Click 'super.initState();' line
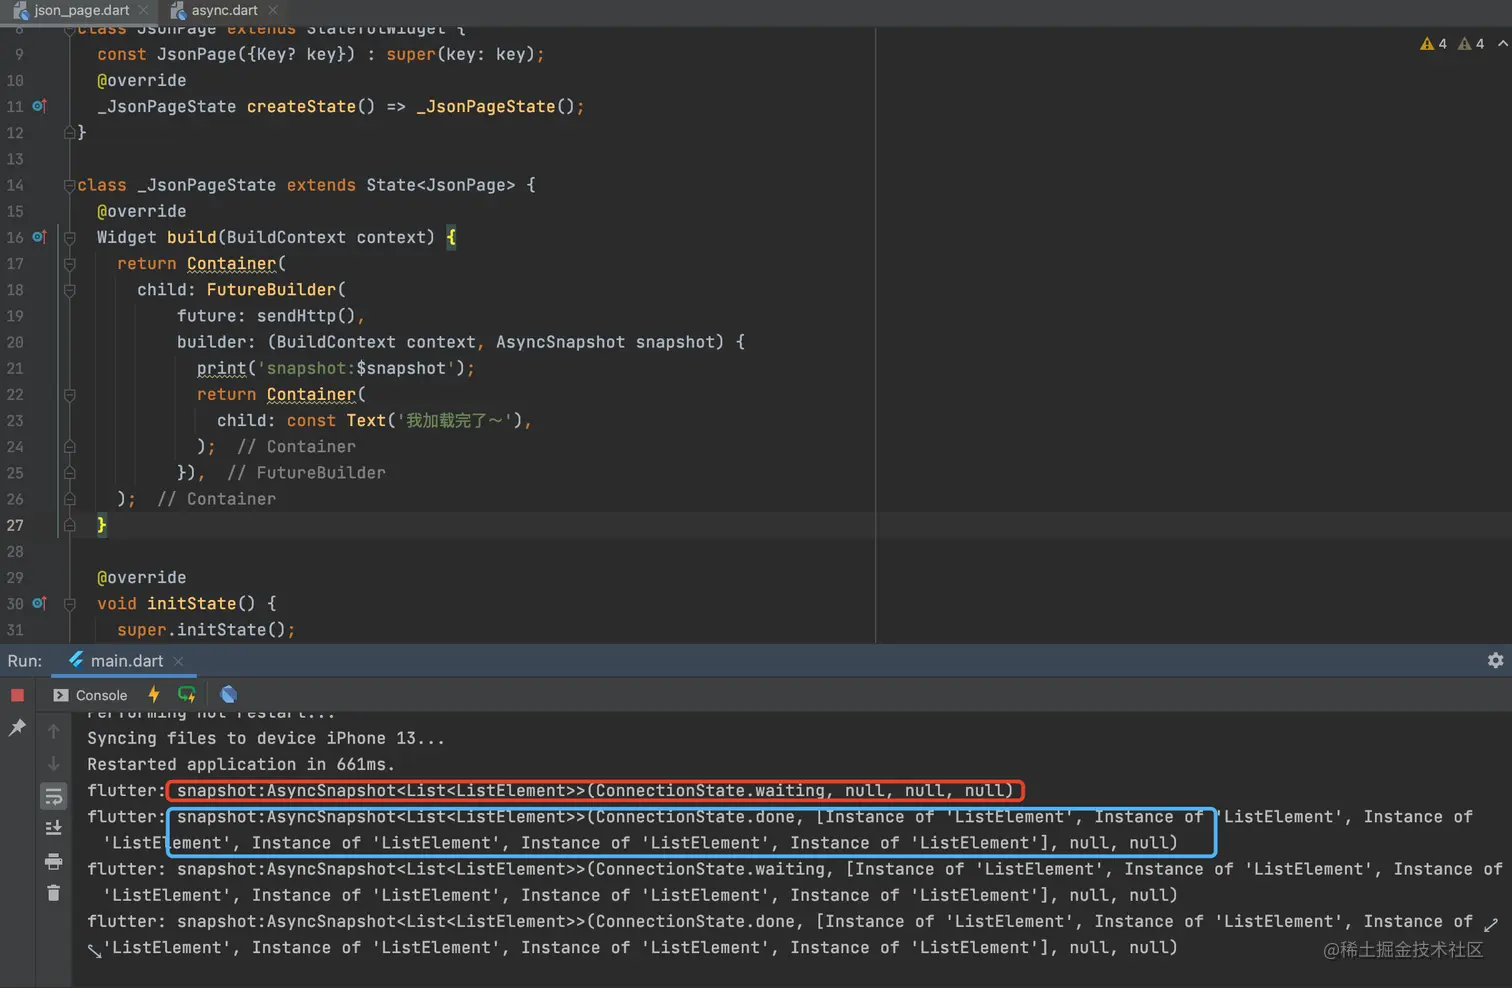The height and width of the screenshot is (988, 1512). (206, 630)
